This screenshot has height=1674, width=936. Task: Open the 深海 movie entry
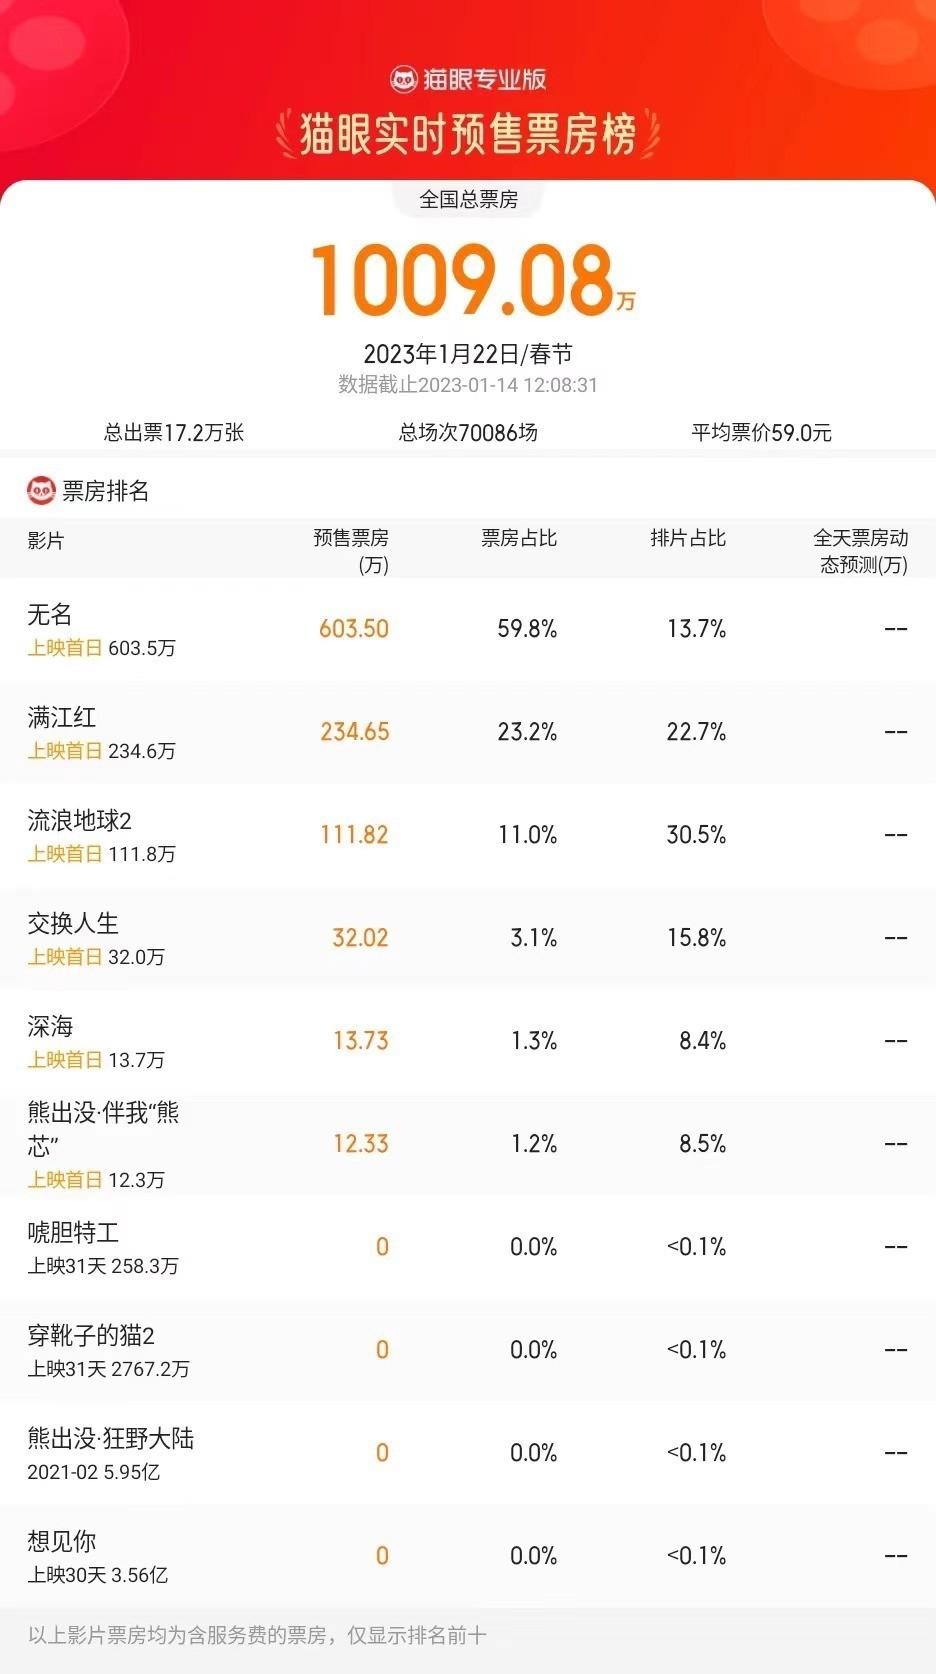coord(50,1026)
